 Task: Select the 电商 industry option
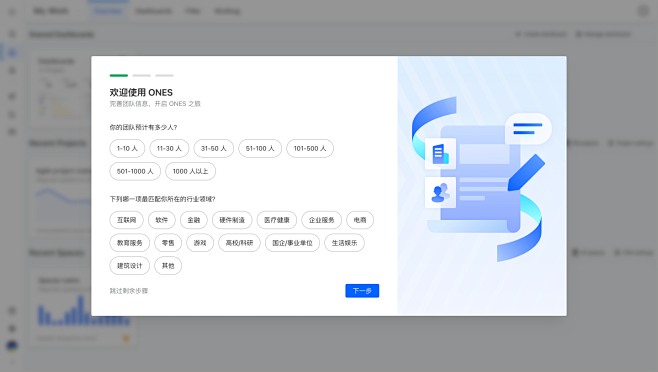point(360,220)
